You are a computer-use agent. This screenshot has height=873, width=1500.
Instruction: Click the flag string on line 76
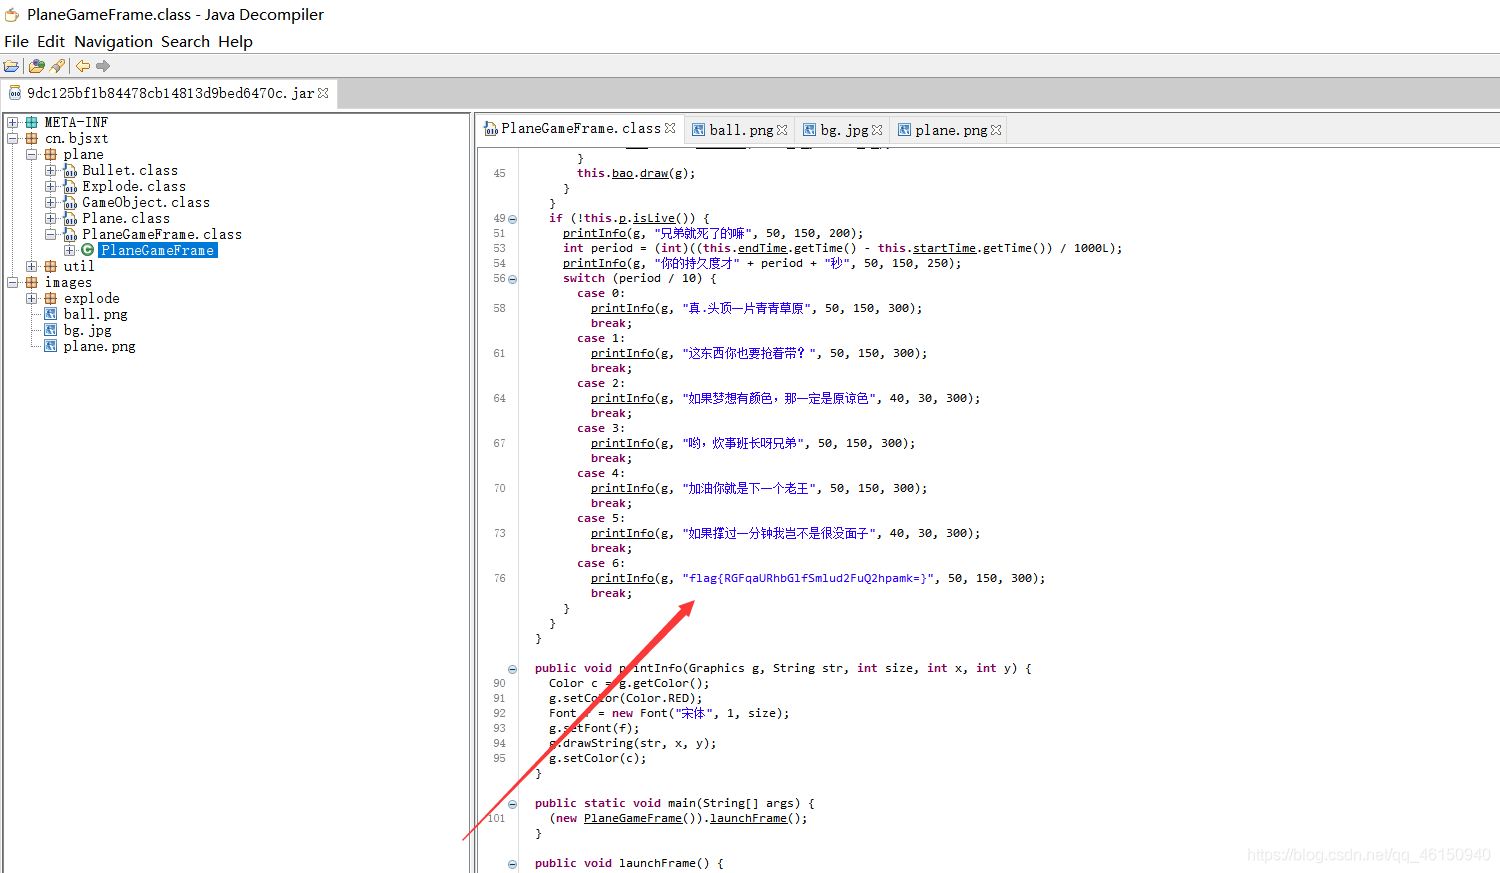[x=808, y=578]
